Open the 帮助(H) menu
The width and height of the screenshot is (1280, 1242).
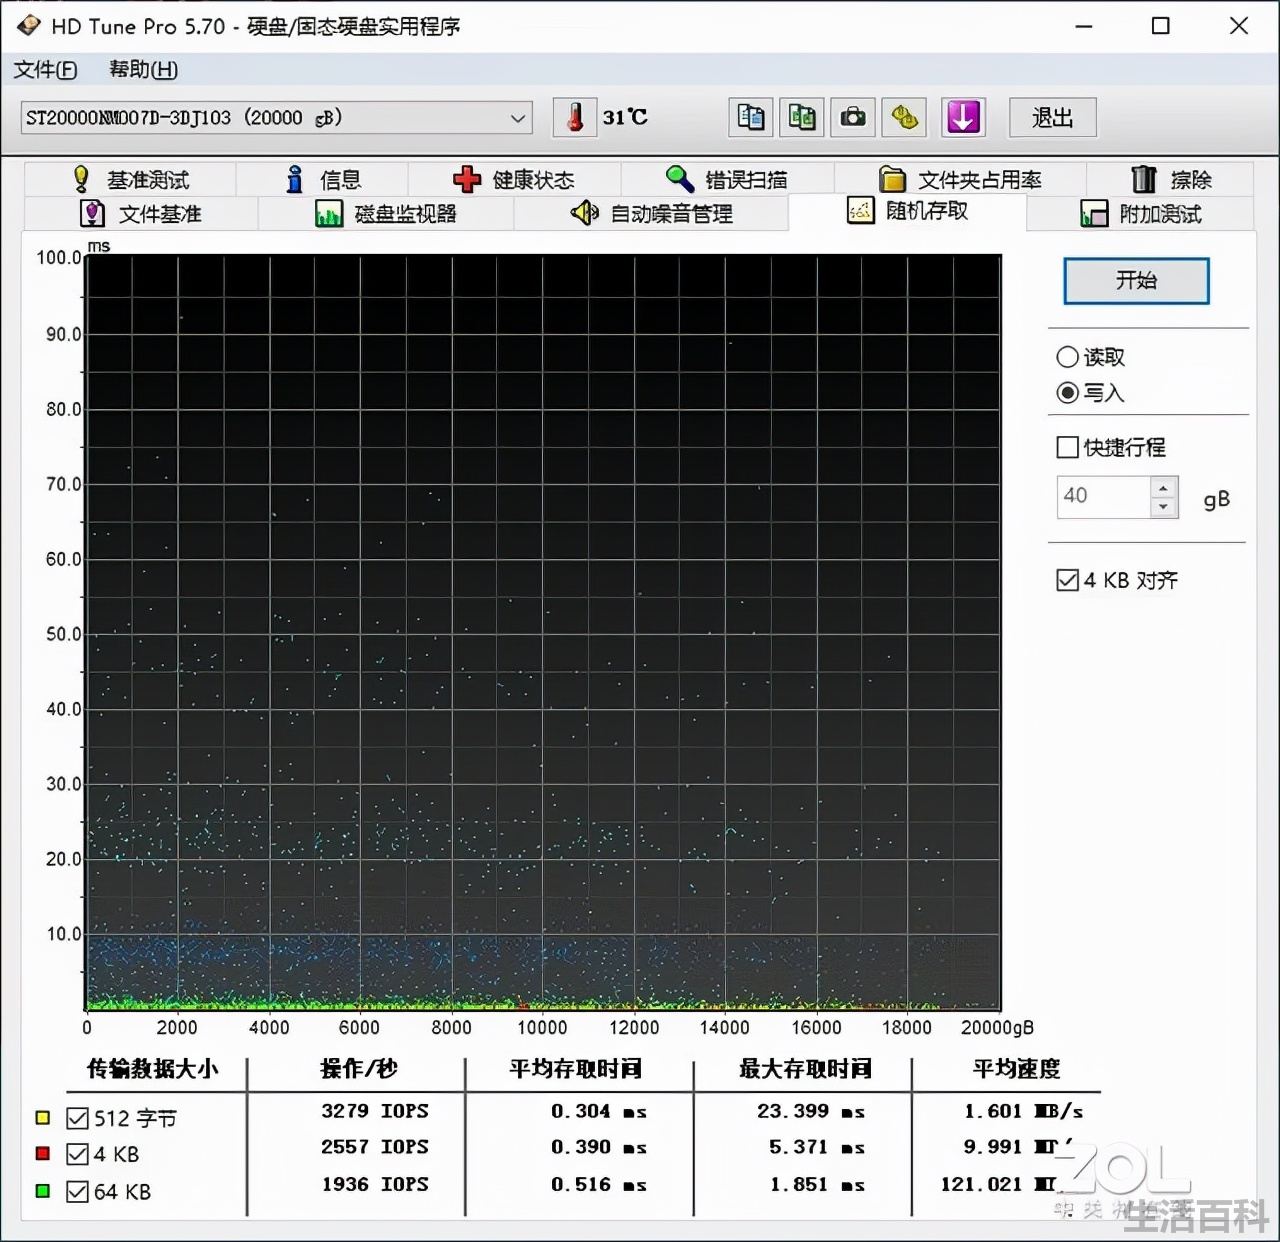coord(143,69)
